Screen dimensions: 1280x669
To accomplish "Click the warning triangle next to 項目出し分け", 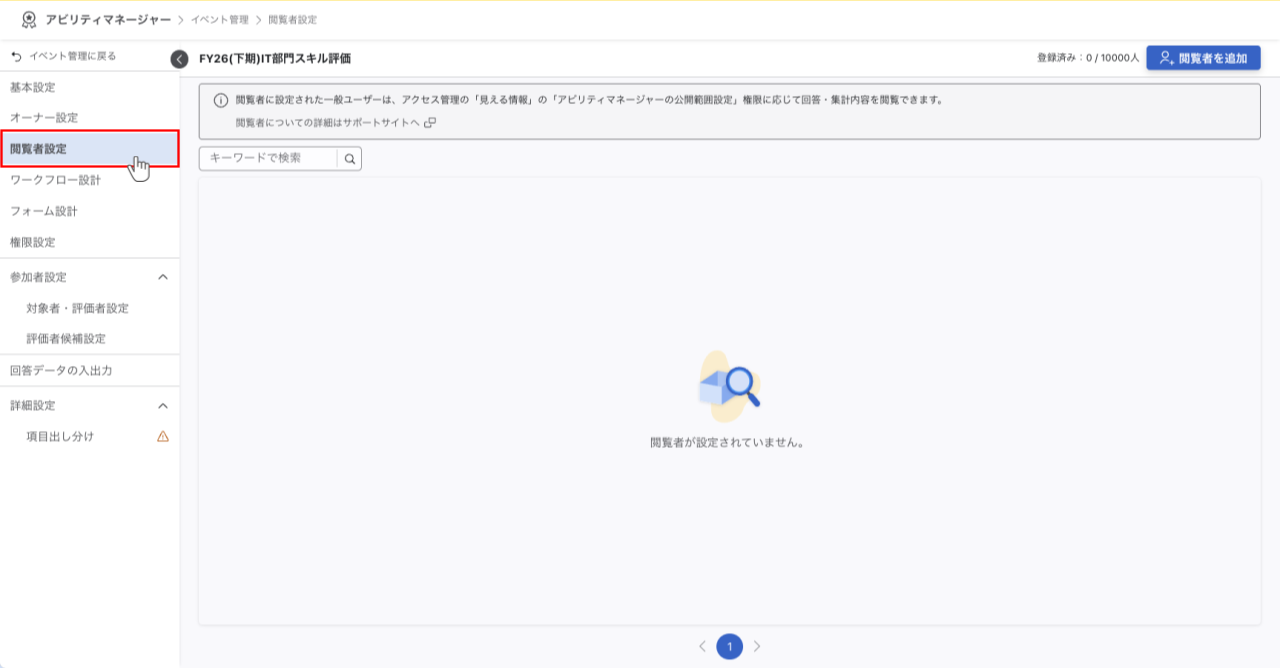I will 163,436.
